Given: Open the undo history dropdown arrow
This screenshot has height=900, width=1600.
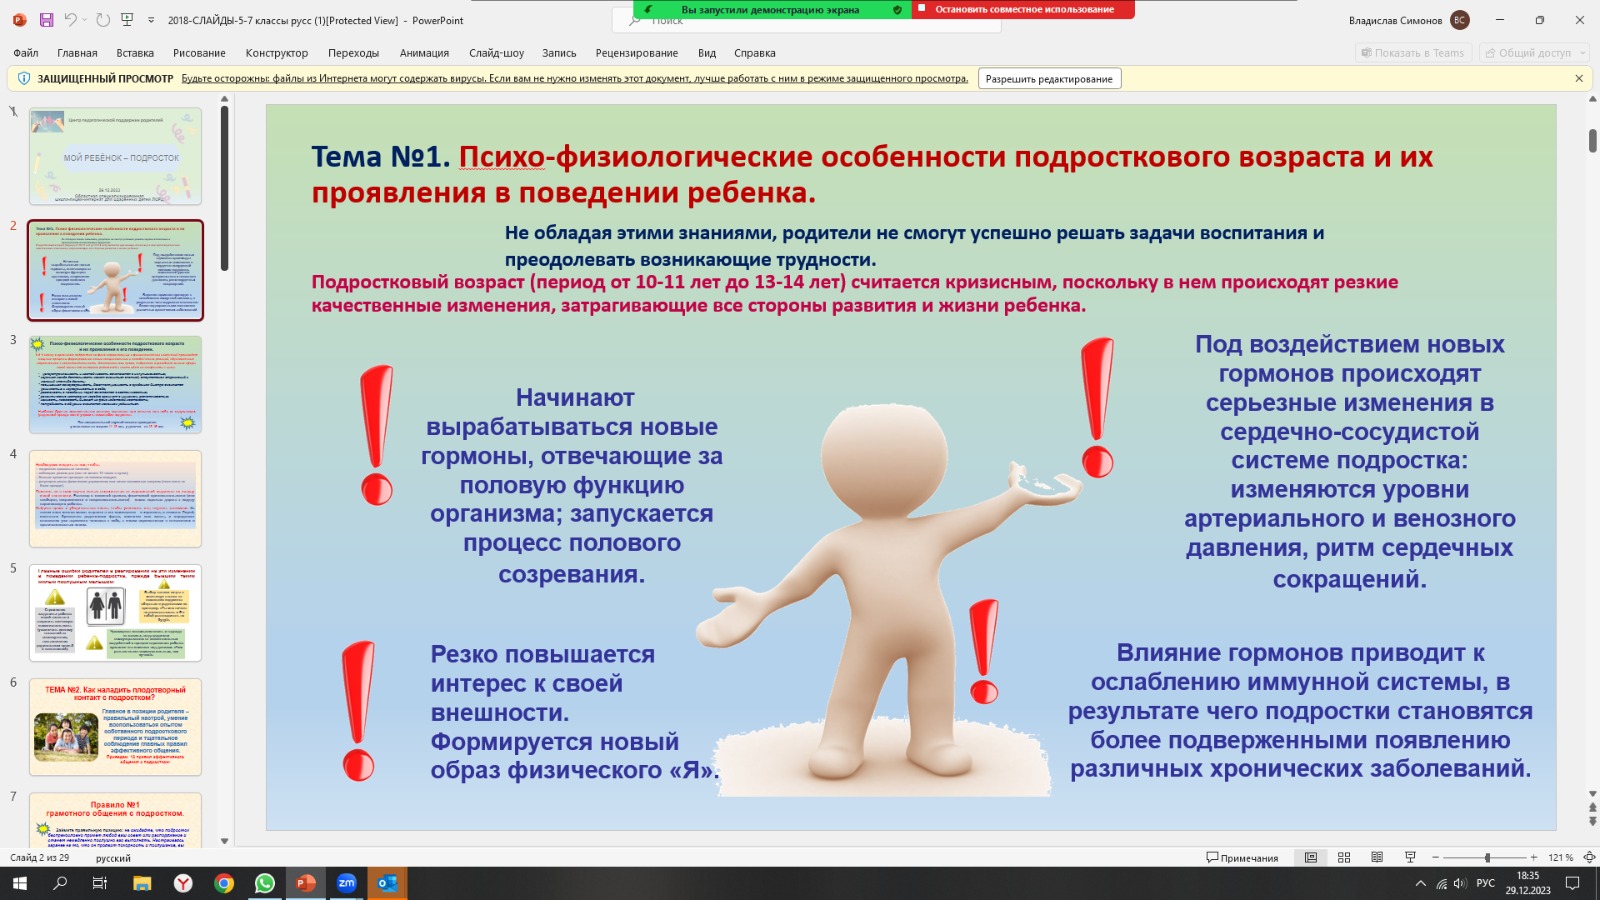Looking at the screenshot, I should (x=85, y=20).
